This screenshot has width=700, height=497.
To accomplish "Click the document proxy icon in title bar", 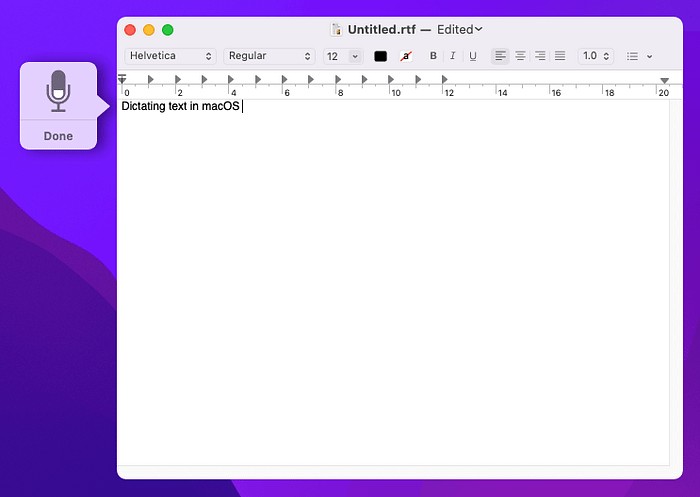I will click(336, 29).
